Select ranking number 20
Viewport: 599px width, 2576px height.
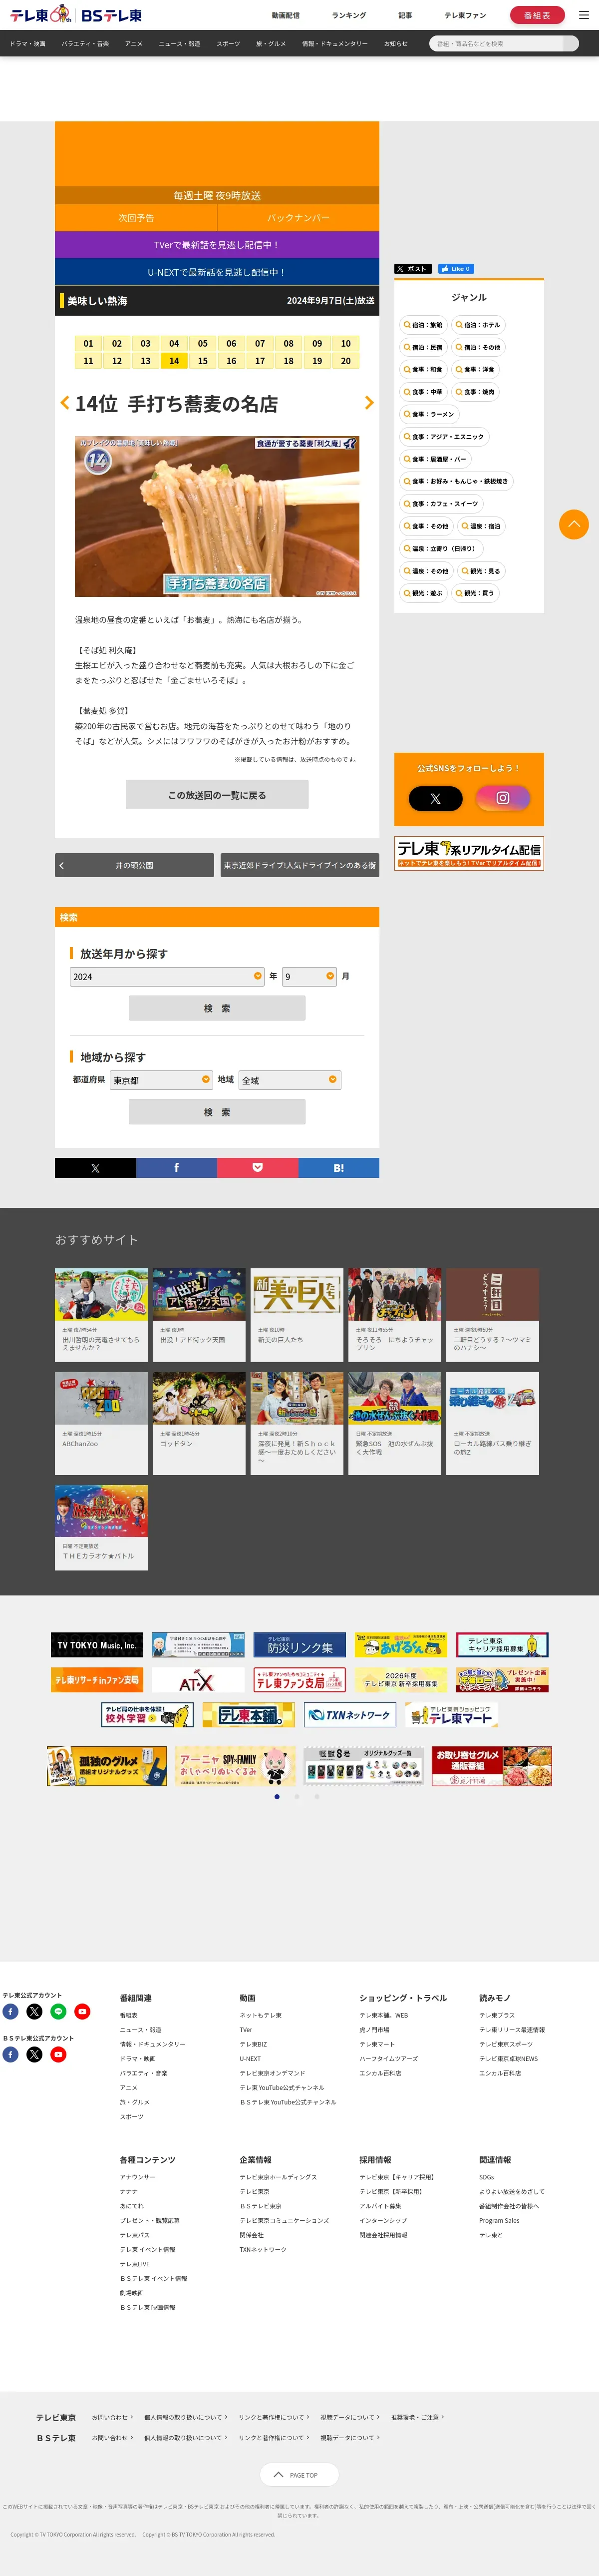[x=346, y=361]
